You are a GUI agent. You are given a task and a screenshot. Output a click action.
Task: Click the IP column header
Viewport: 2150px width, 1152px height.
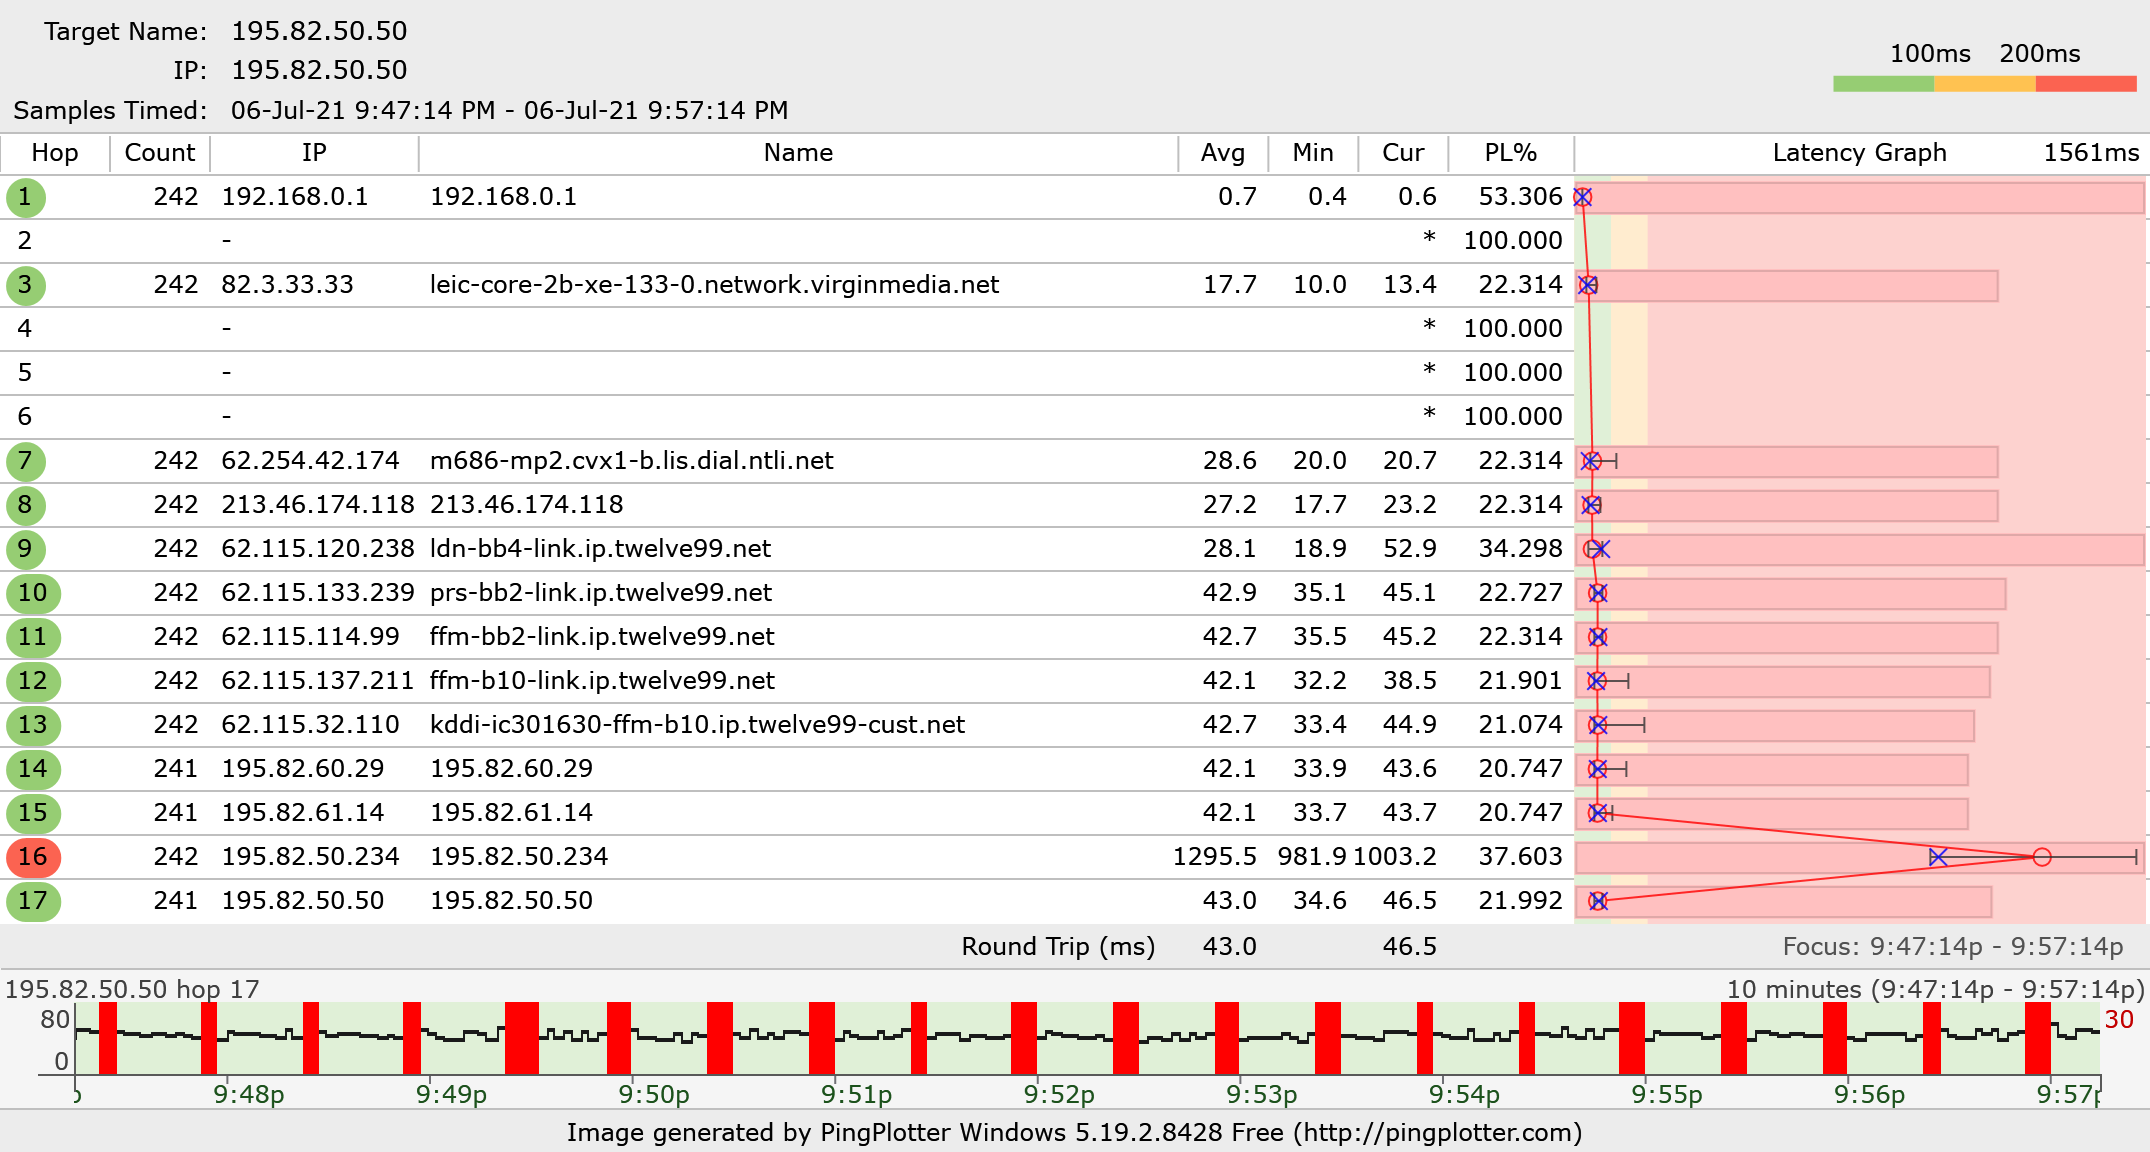coord(314,153)
